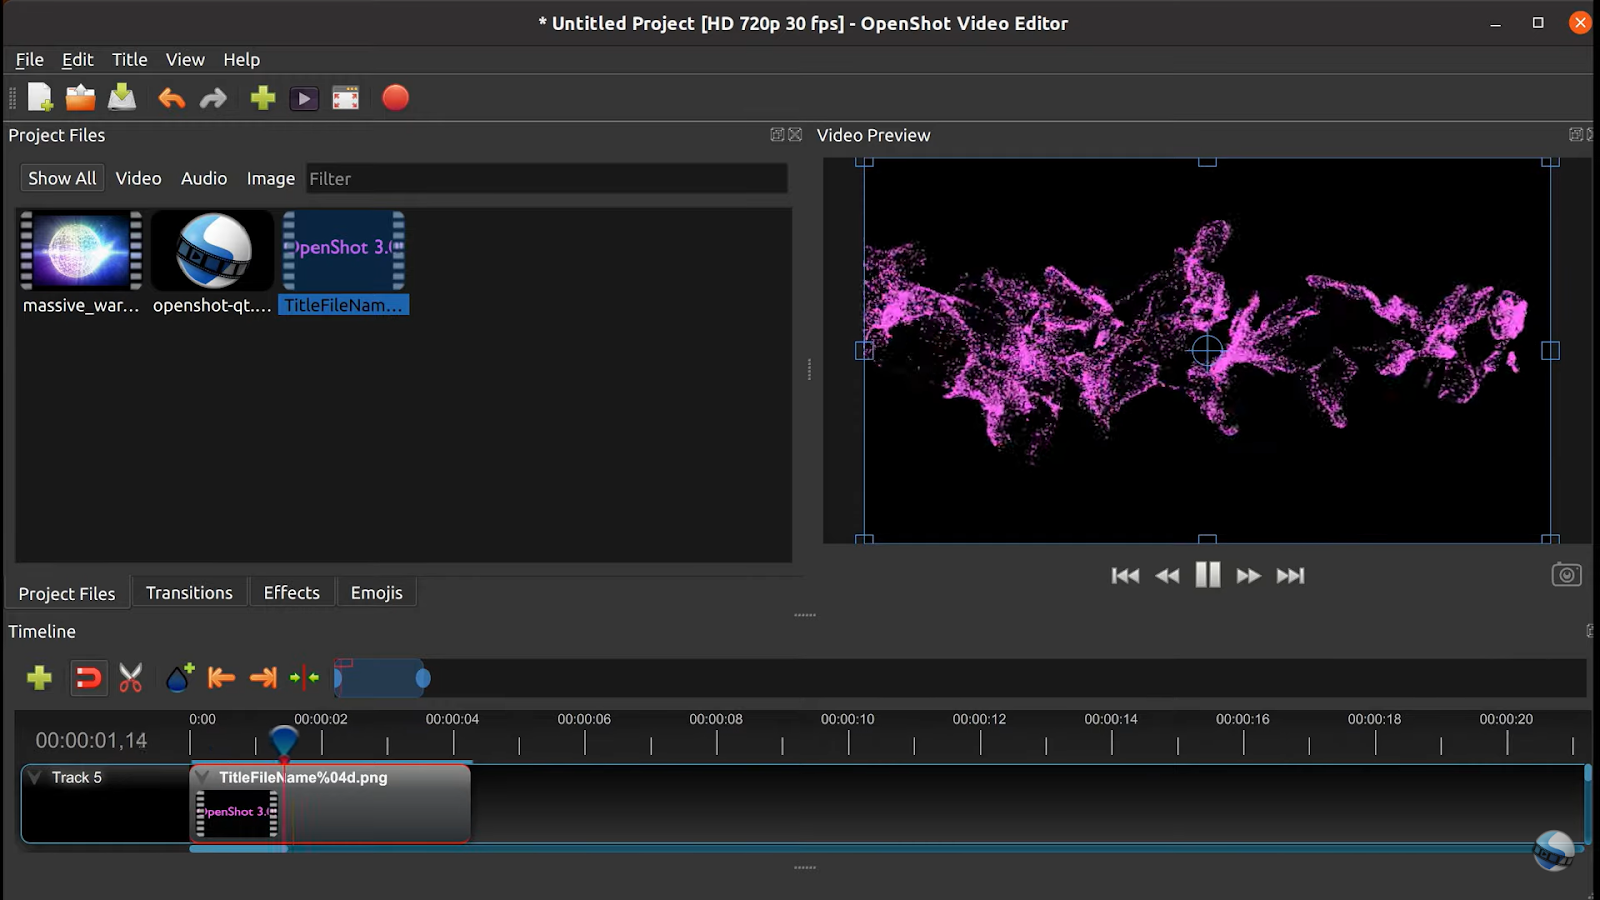This screenshot has width=1600, height=900.
Task: Click the timeline zoom slider handle
Action: (423, 679)
